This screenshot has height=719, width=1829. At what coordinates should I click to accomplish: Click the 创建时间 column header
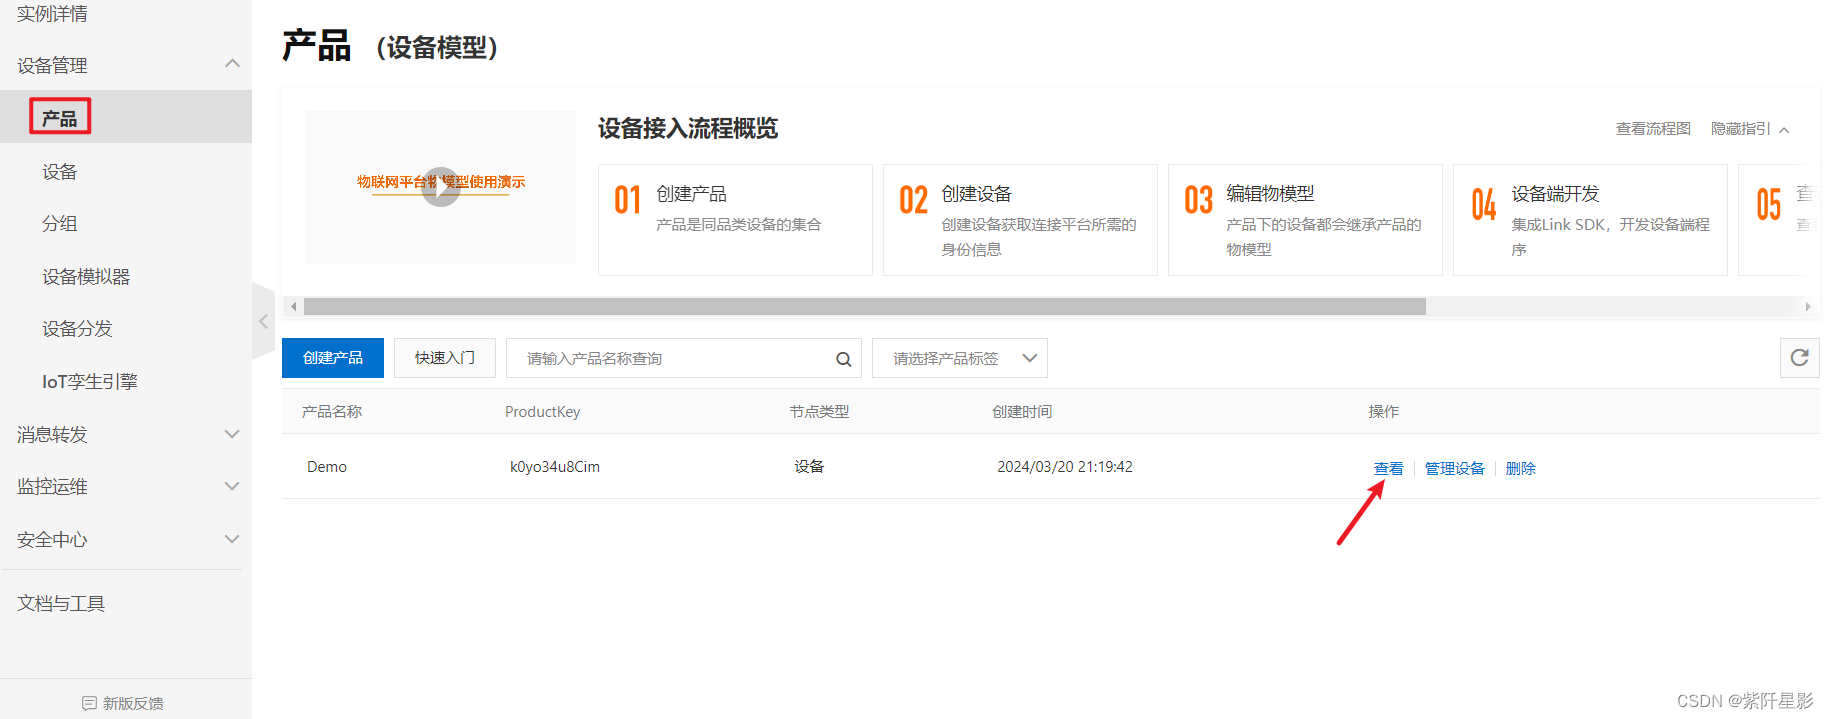coord(1022,412)
